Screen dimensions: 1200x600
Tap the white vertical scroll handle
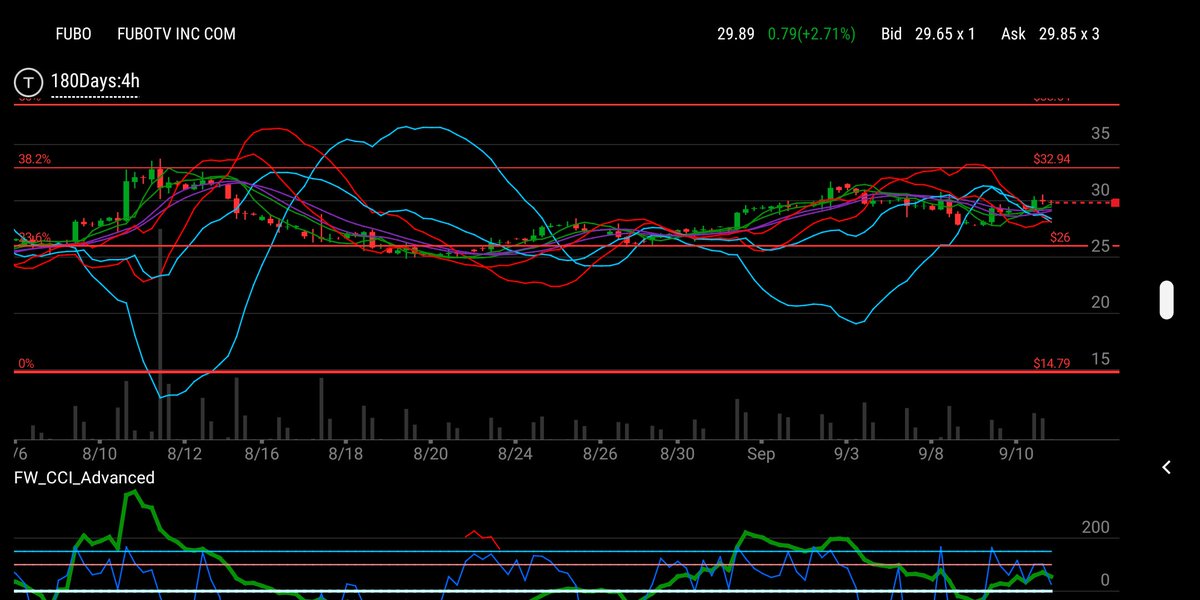[1166, 300]
